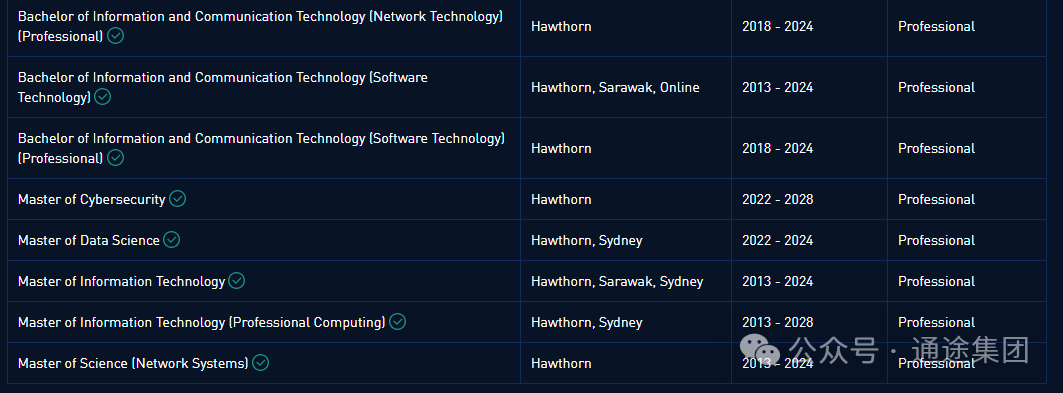Select Master of Science (Network Systems) course name
The image size is (1063, 393).
(133, 363)
